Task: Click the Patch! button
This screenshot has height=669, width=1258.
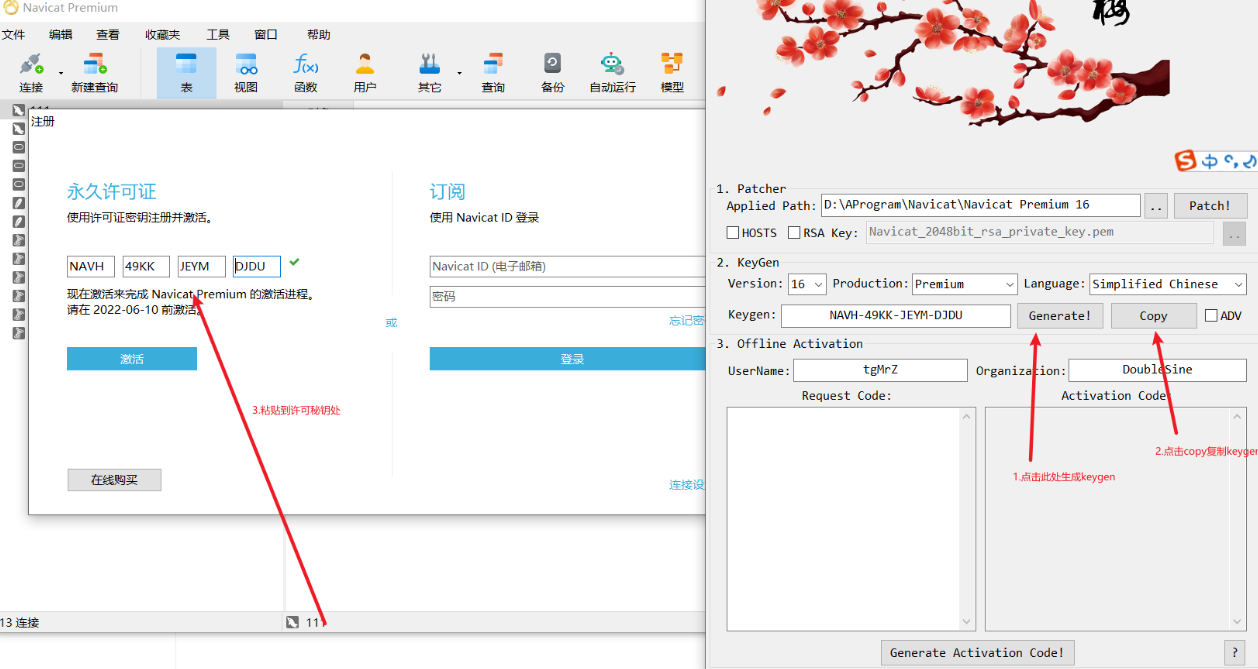Action: [x=1210, y=206]
